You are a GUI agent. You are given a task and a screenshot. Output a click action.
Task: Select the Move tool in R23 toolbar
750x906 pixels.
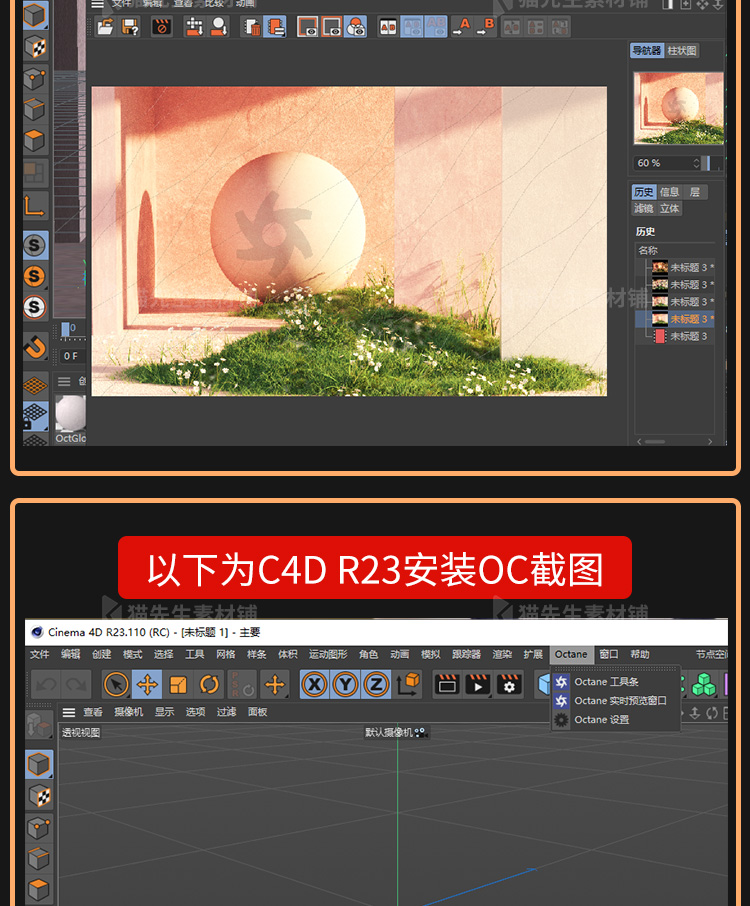pos(147,685)
